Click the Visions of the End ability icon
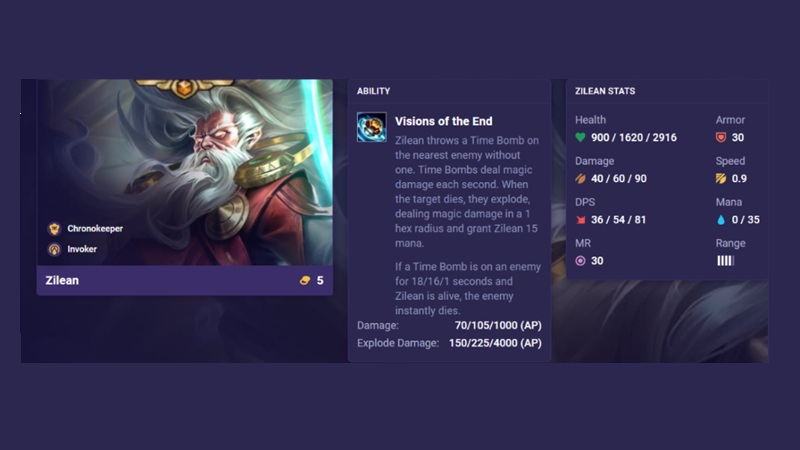 point(371,127)
